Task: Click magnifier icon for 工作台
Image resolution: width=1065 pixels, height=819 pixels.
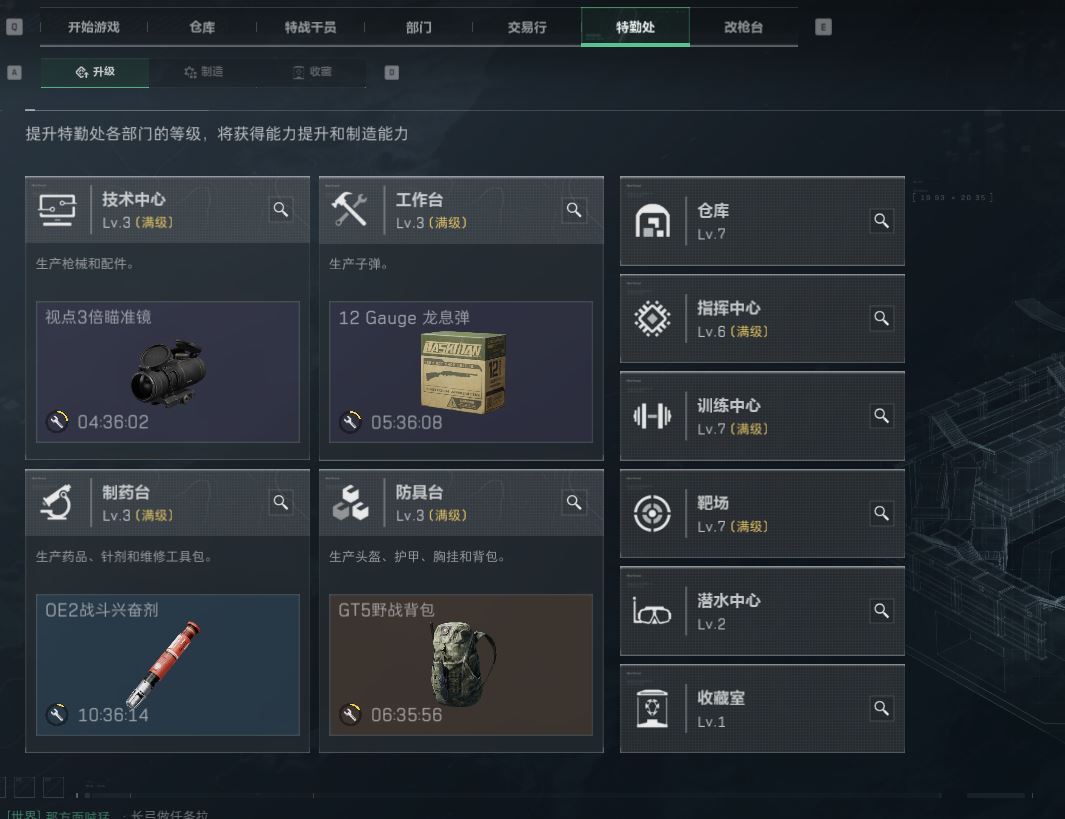Action: (574, 209)
